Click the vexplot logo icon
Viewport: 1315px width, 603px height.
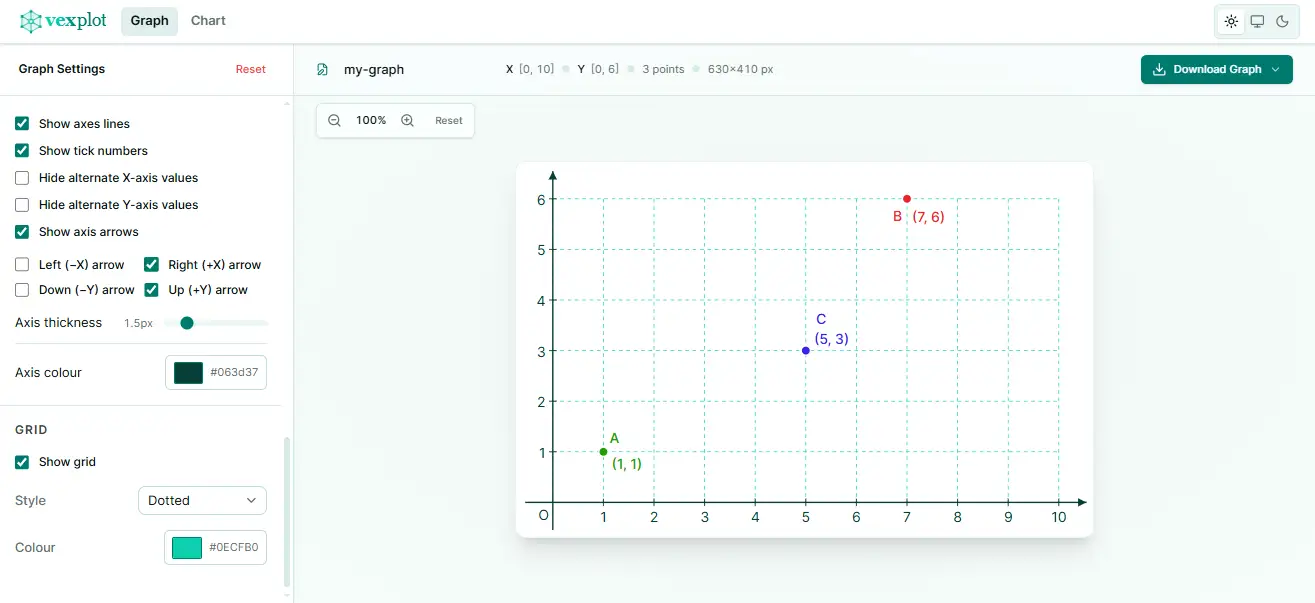33,21
